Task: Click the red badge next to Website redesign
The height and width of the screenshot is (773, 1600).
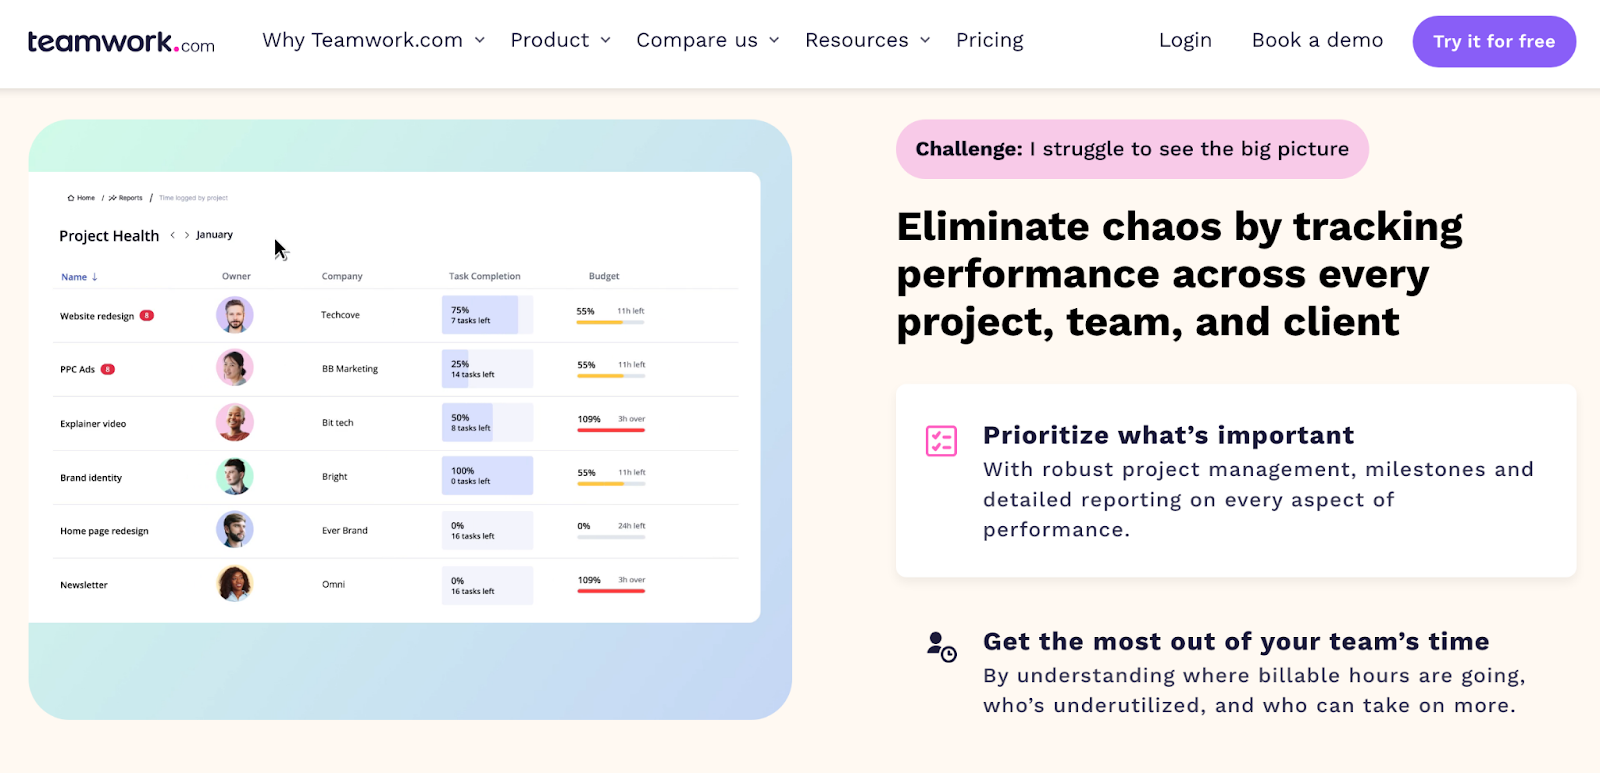Action: (x=147, y=315)
